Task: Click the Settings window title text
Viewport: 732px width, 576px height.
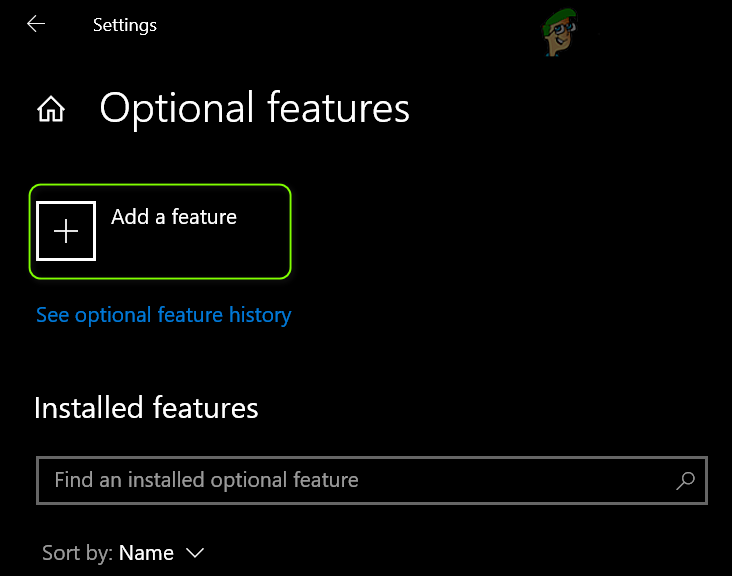Action: [x=125, y=24]
